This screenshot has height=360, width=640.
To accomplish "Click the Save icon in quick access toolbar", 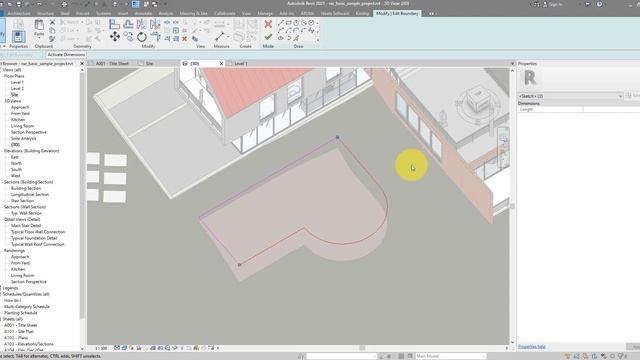I will (18, 4).
